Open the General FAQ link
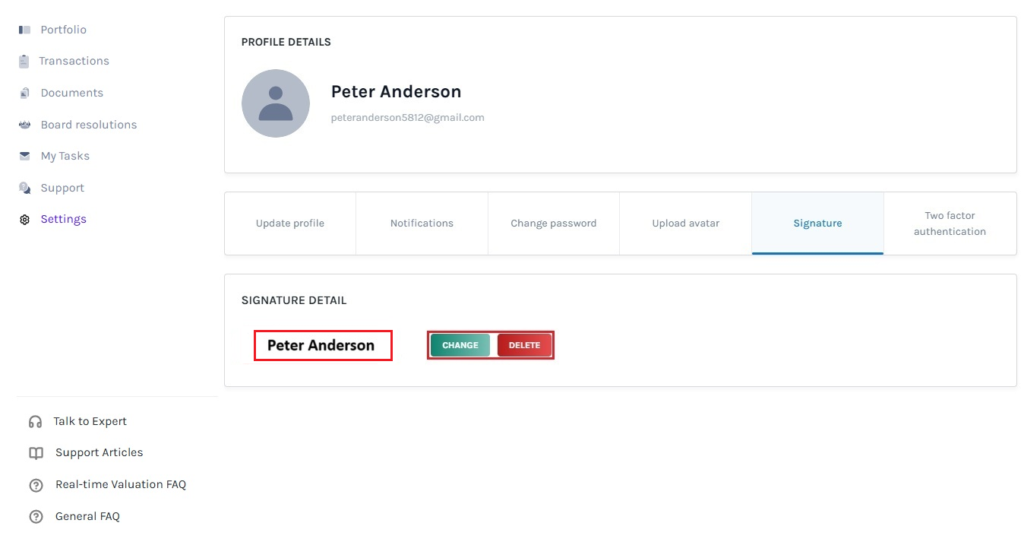Screen dimensions: 1024x539 click(88, 517)
